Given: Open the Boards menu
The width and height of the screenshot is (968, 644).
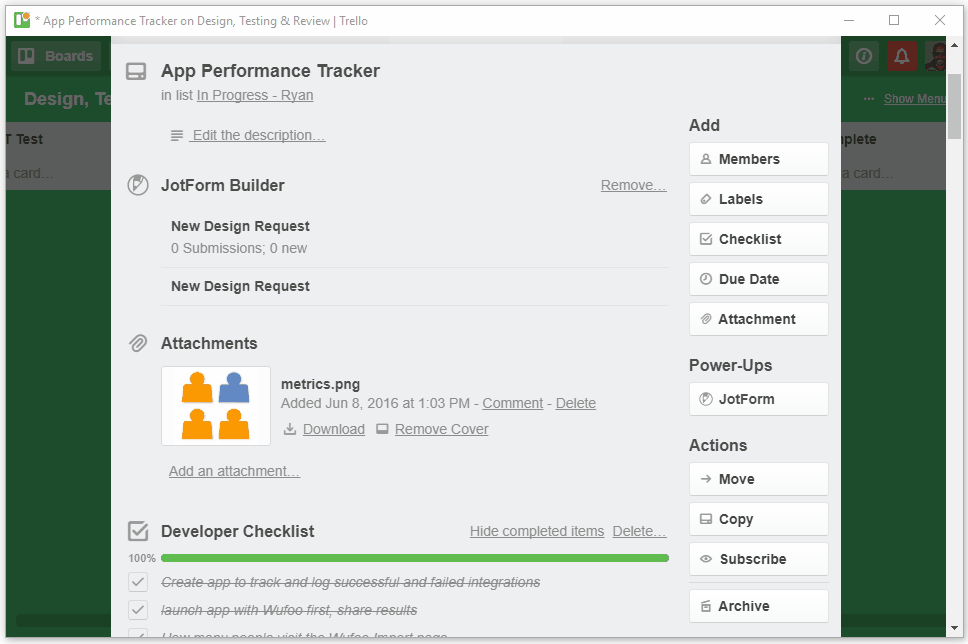Looking at the screenshot, I should pos(56,56).
